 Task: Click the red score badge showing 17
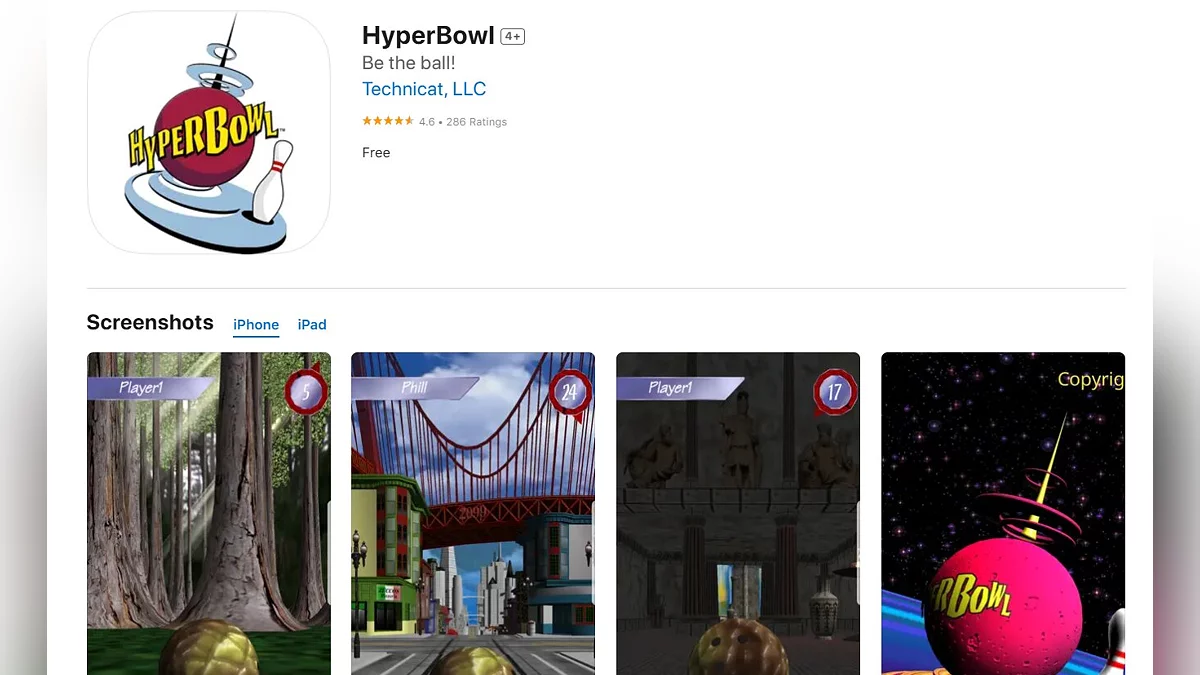(834, 391)
